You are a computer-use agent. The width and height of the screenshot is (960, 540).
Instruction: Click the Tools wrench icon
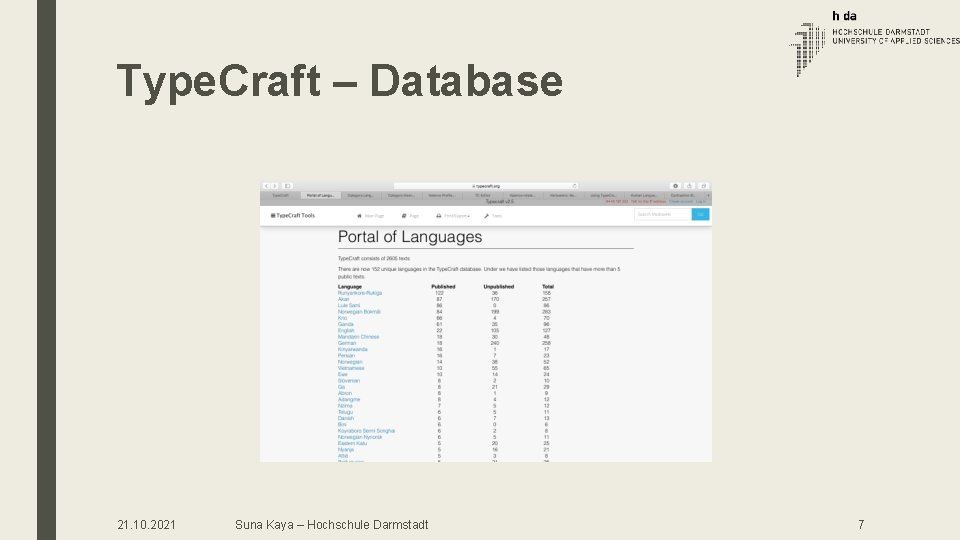(x=487, y=216)
